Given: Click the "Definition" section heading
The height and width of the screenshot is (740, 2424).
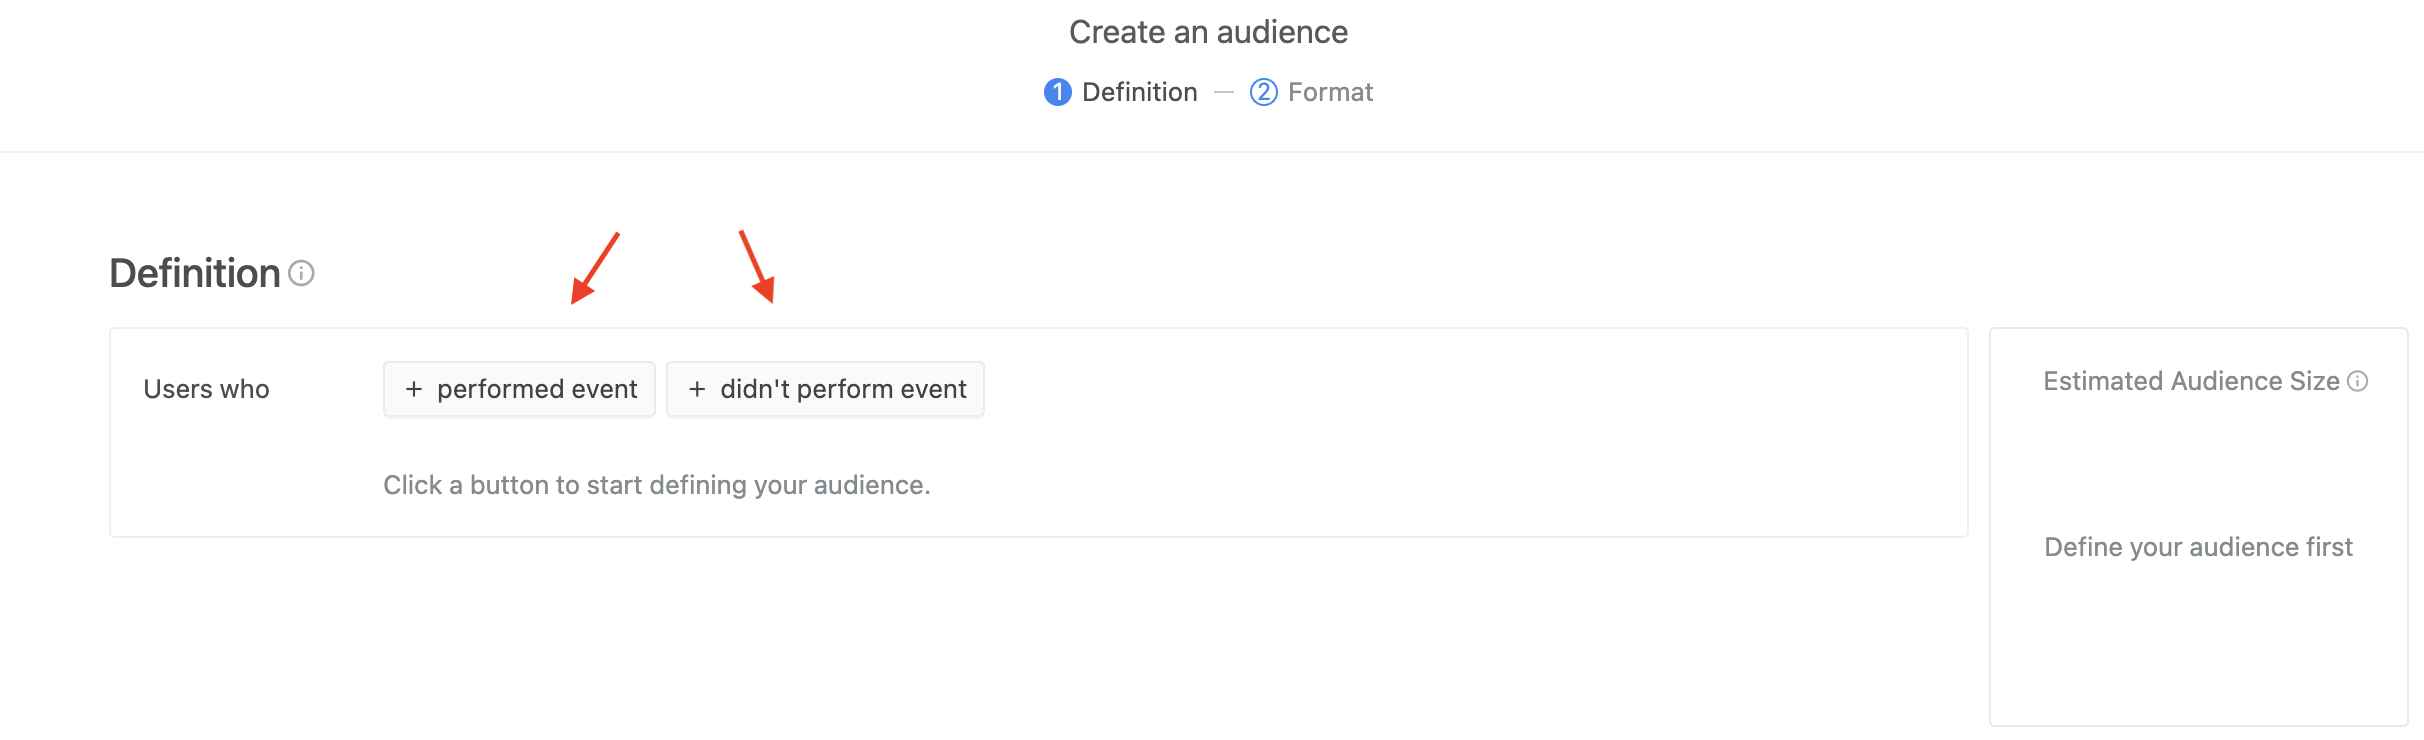Looking at the screenshot, I should click(x=195, y=273).
